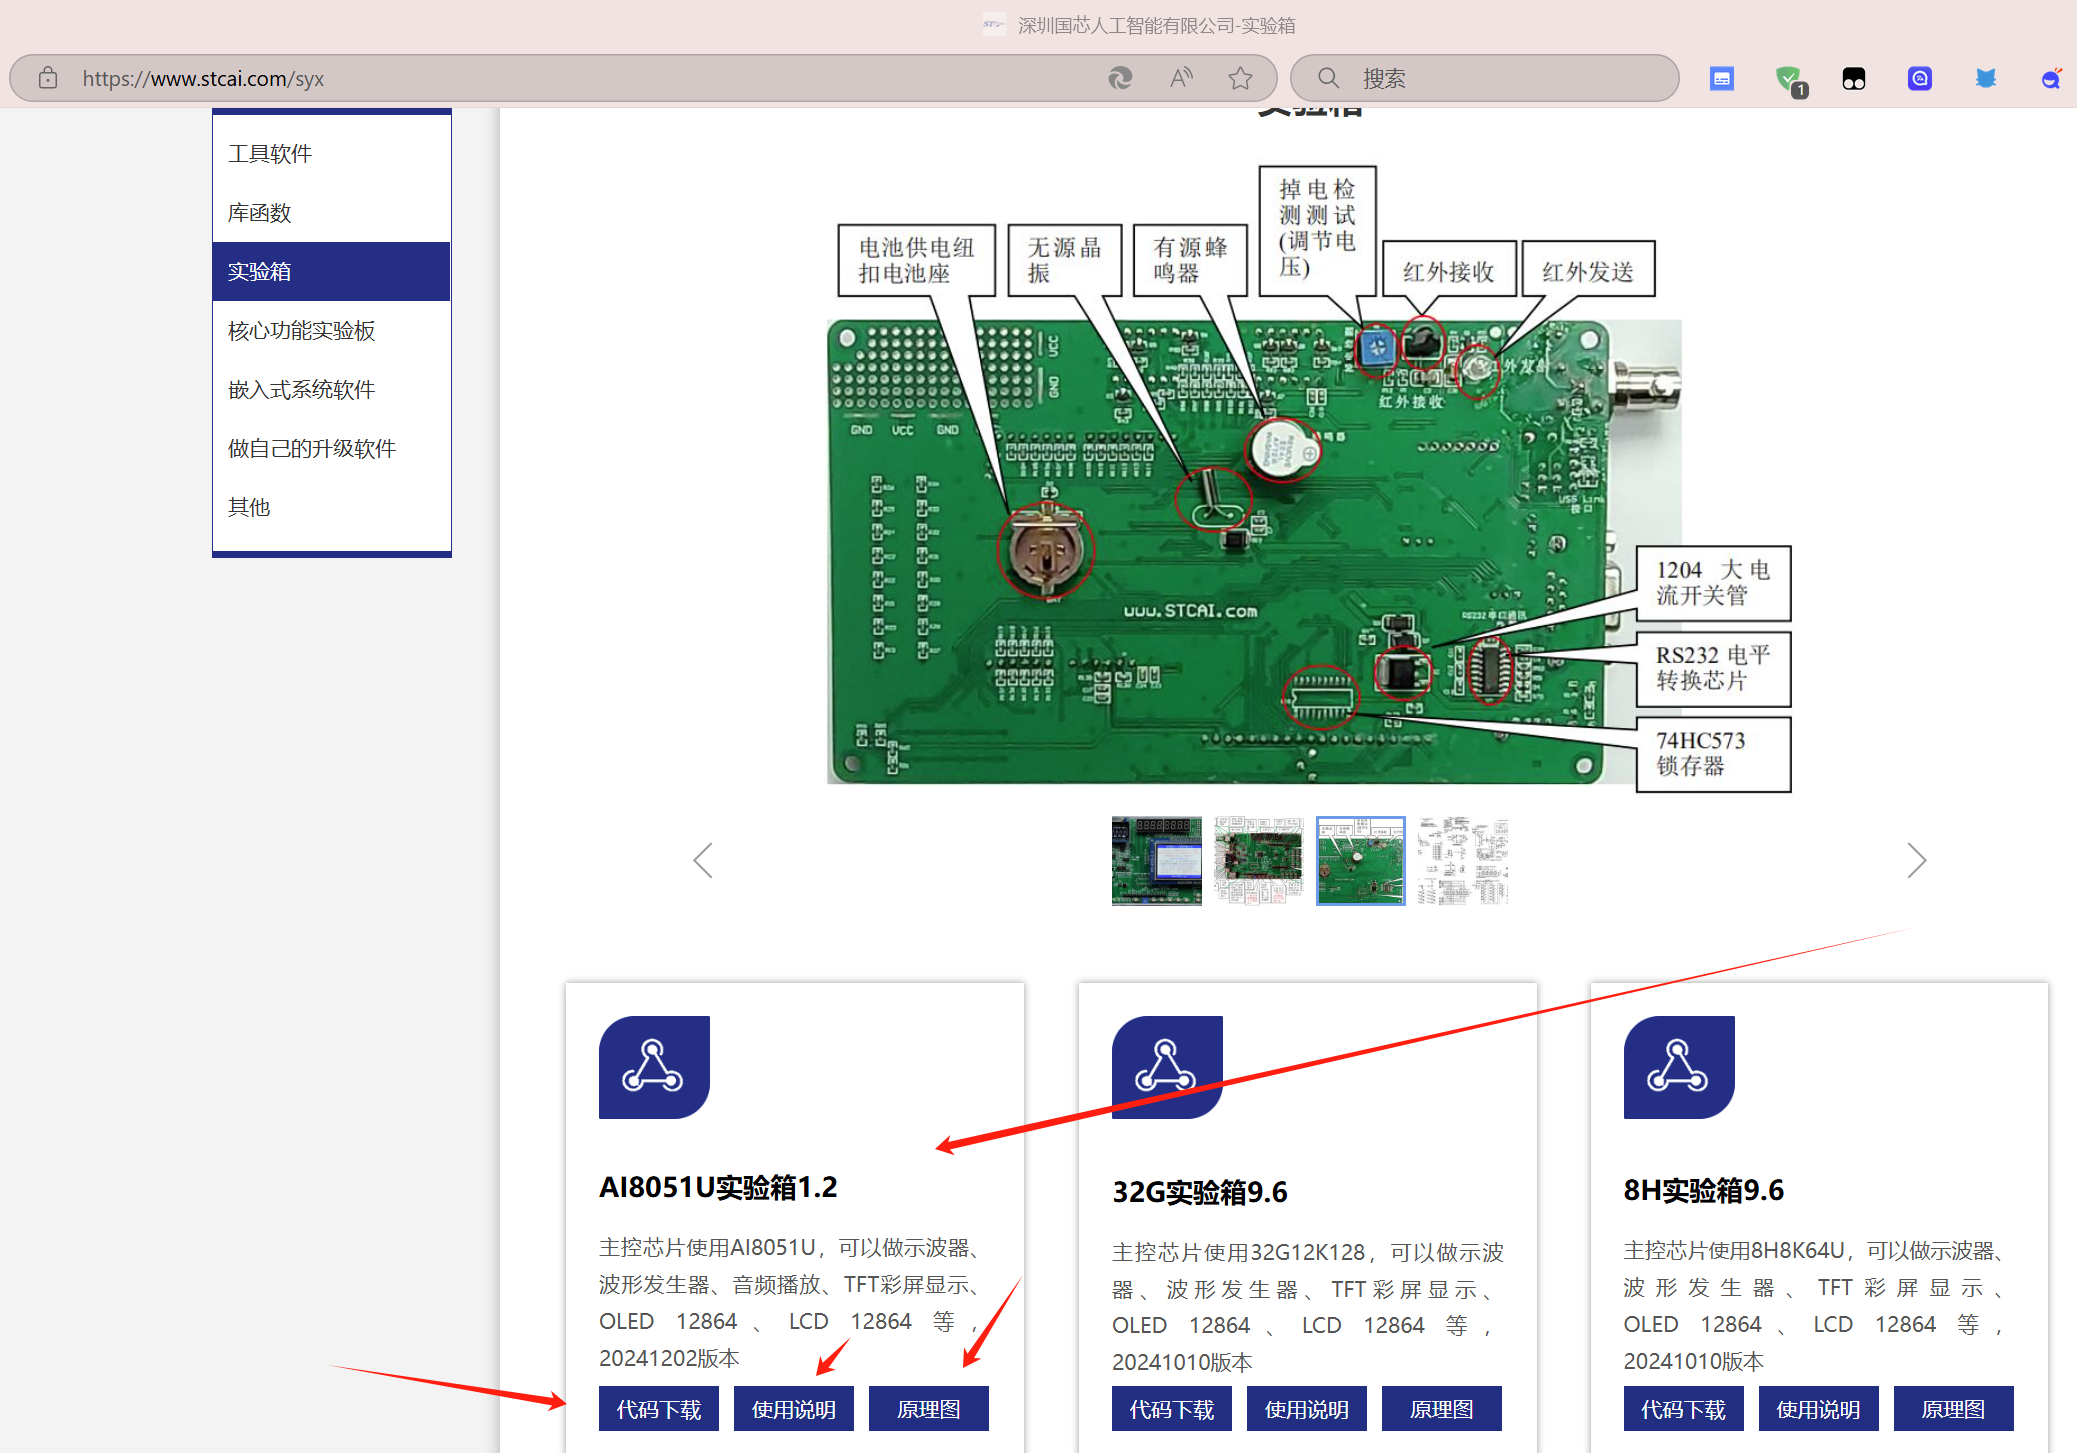
Task: Open 其他 in the sidebar menu
Action: pos(331,507)
